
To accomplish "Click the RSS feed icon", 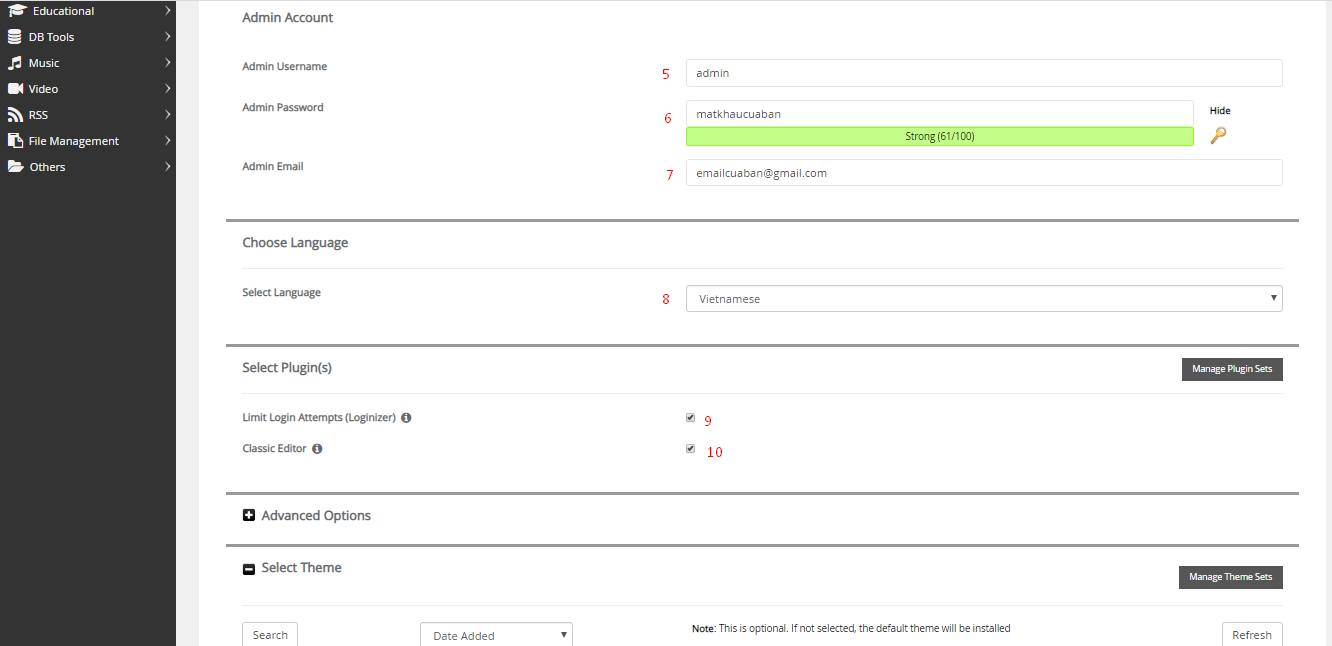I will (14, 115).
